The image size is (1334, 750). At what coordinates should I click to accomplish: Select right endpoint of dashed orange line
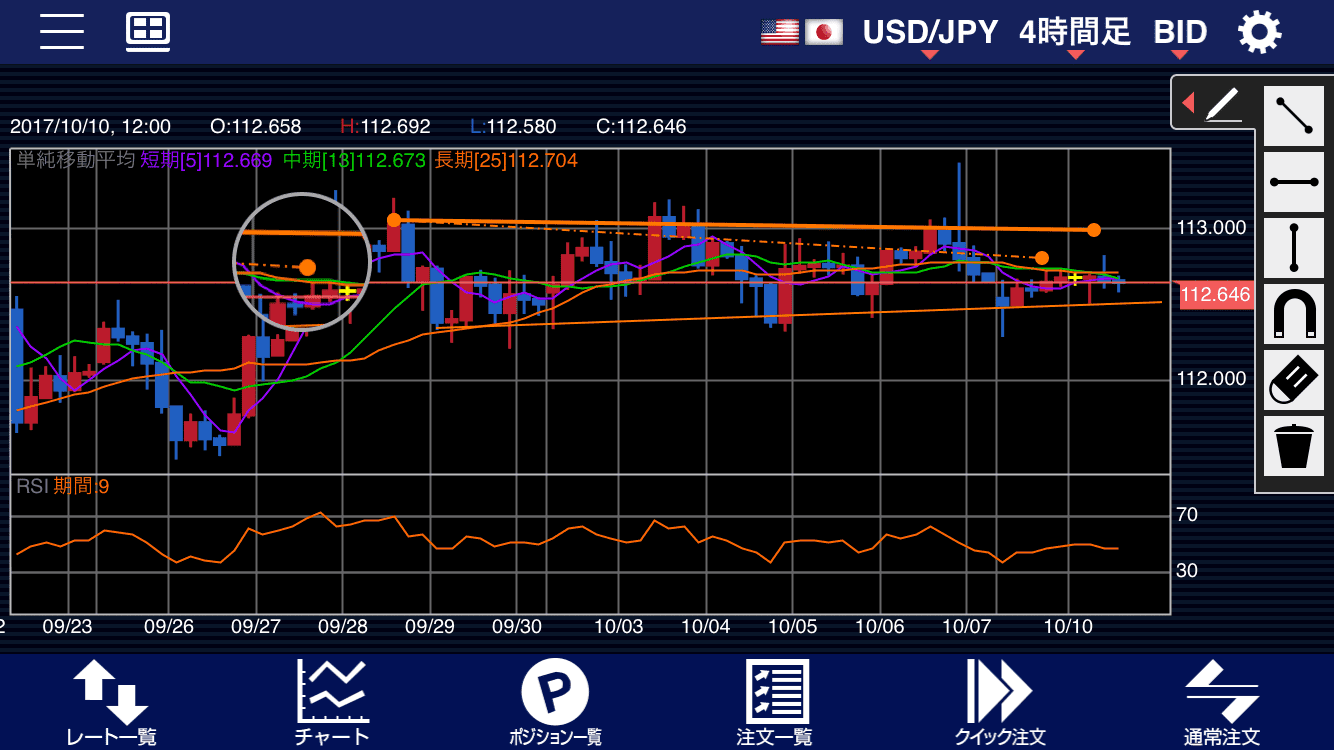1042,258
